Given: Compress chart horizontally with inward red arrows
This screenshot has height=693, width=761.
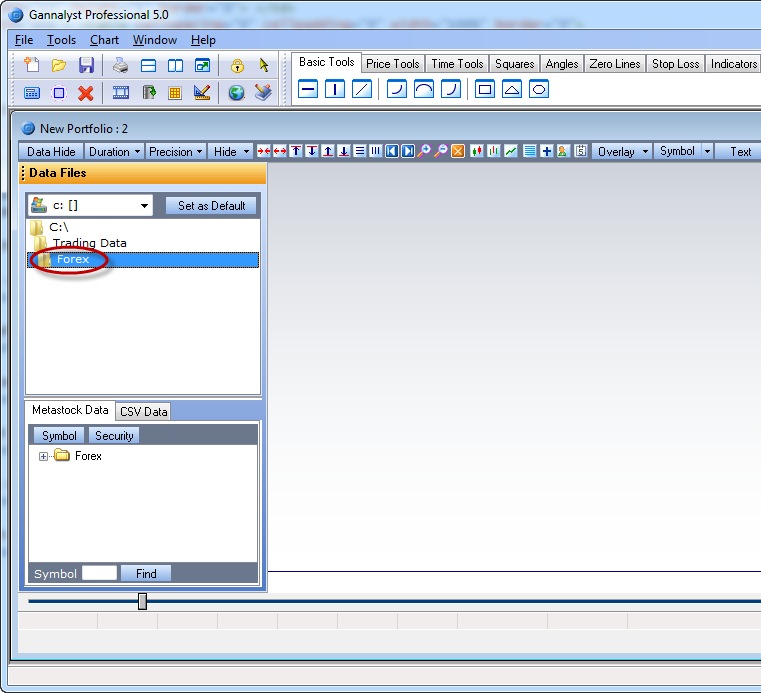Looking at the screenshot, I should point(264,151).
